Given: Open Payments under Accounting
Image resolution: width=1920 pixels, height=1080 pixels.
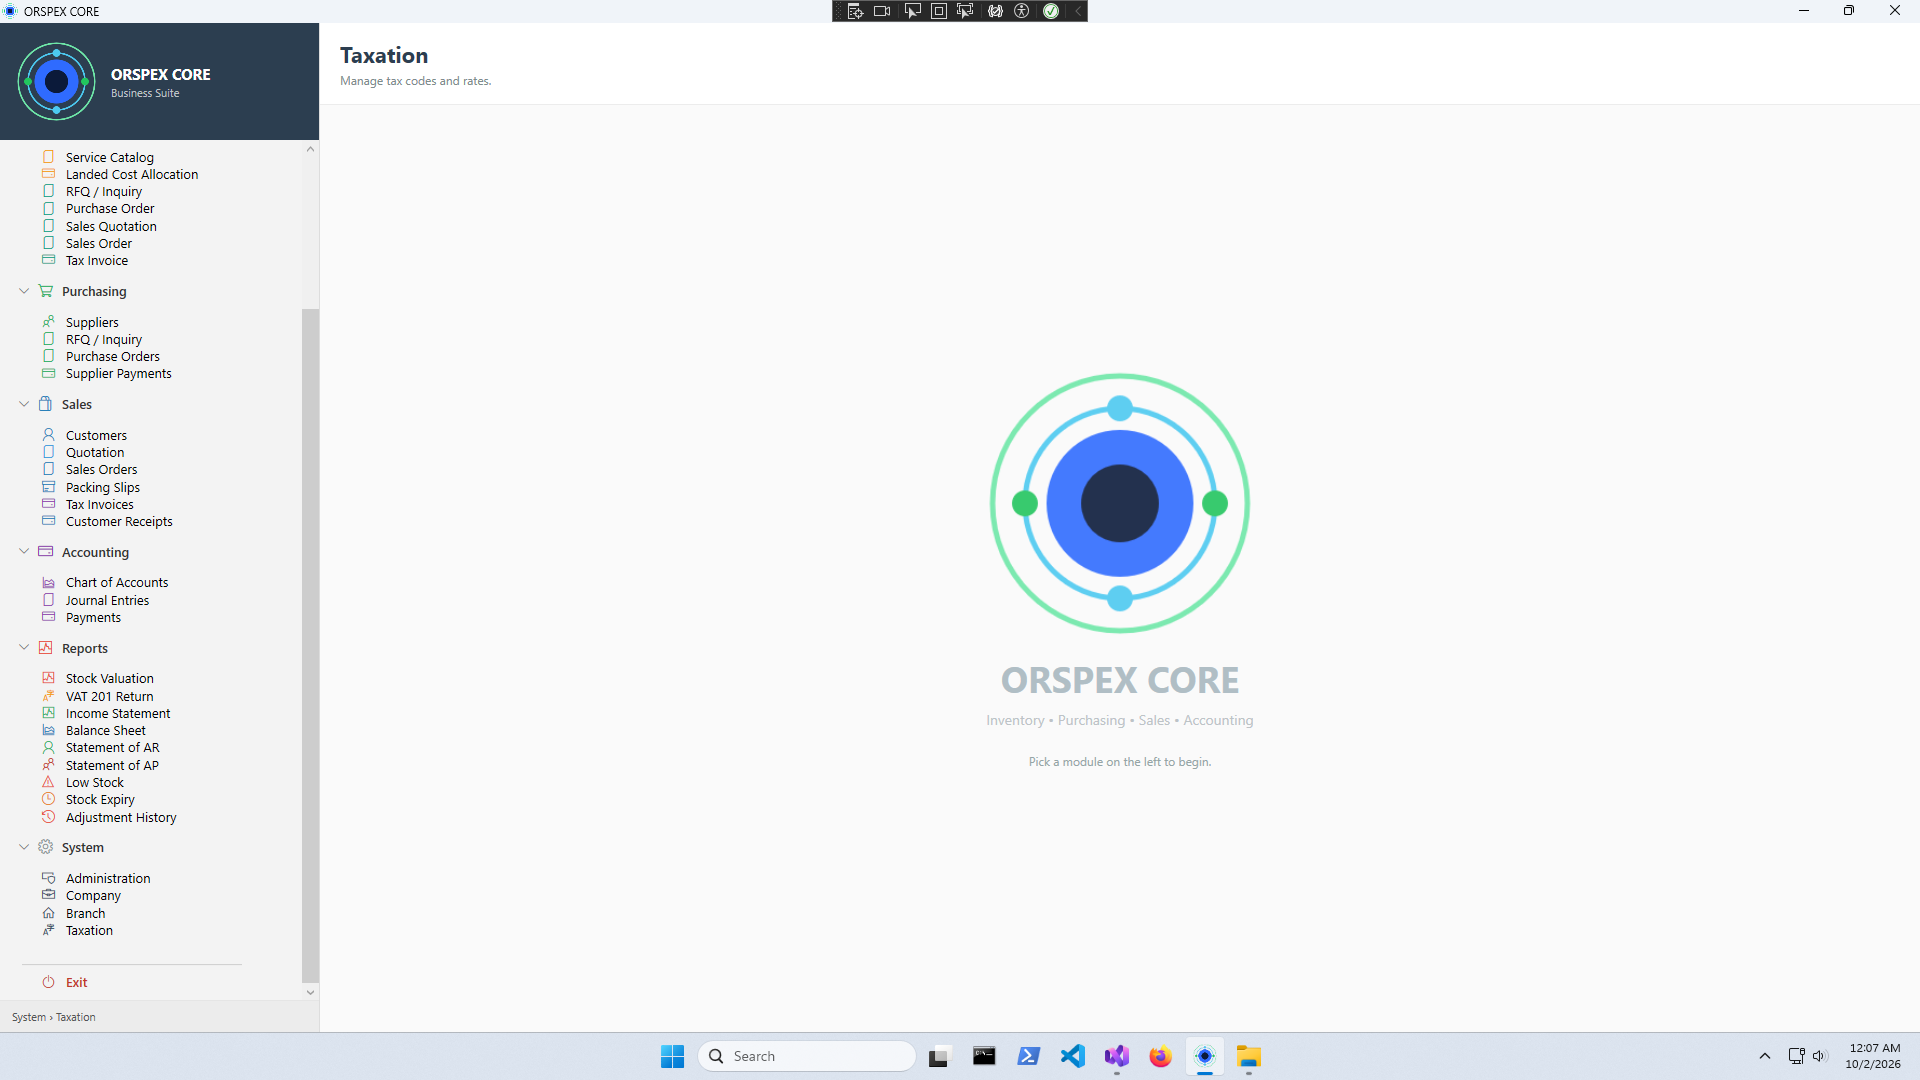Looking at the screenshot, I should click(x=93, y=617).
